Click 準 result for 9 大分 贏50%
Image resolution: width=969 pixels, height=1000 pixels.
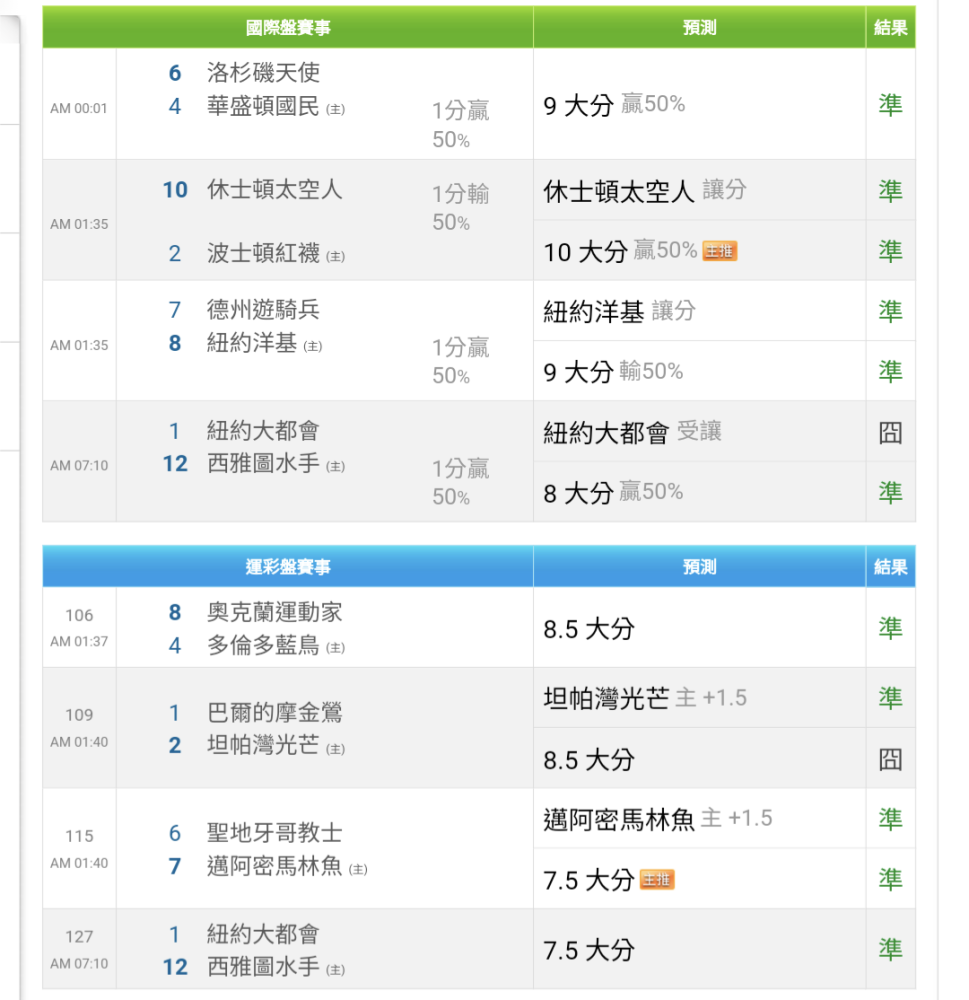[891, 105]
